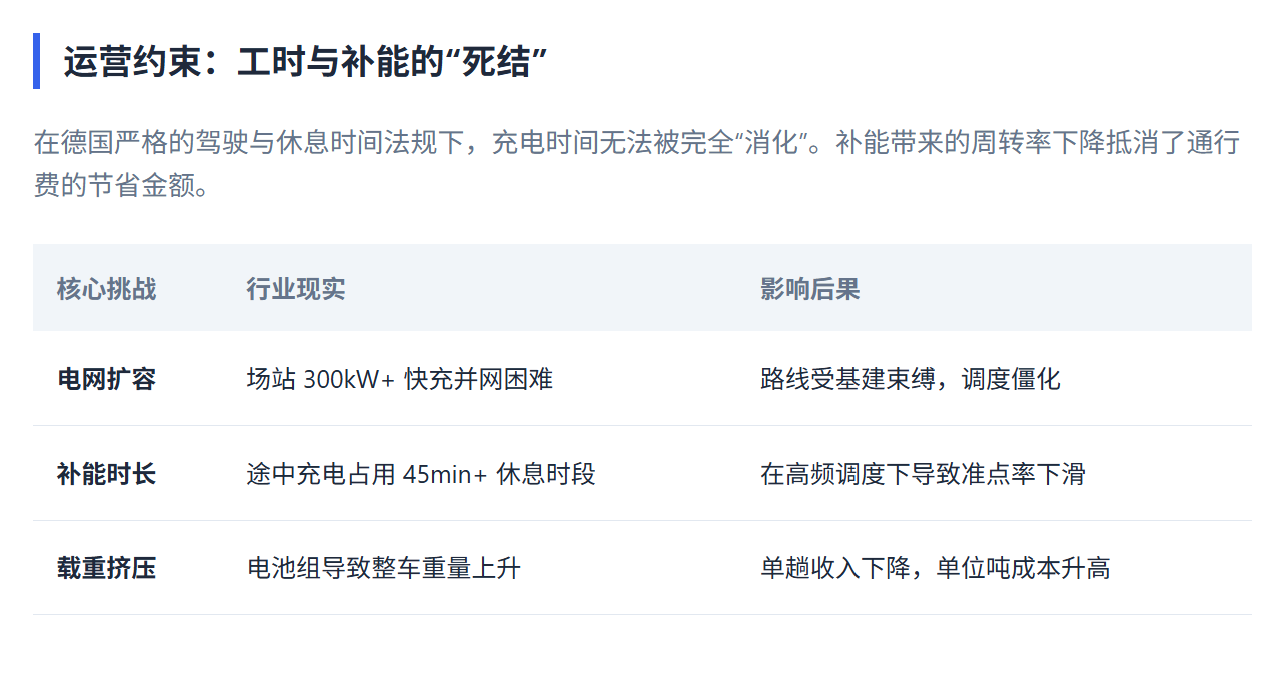Click the paragraph text "费的节省金额。"
Screen dimensions: 1282x677
tap(122, 185)
